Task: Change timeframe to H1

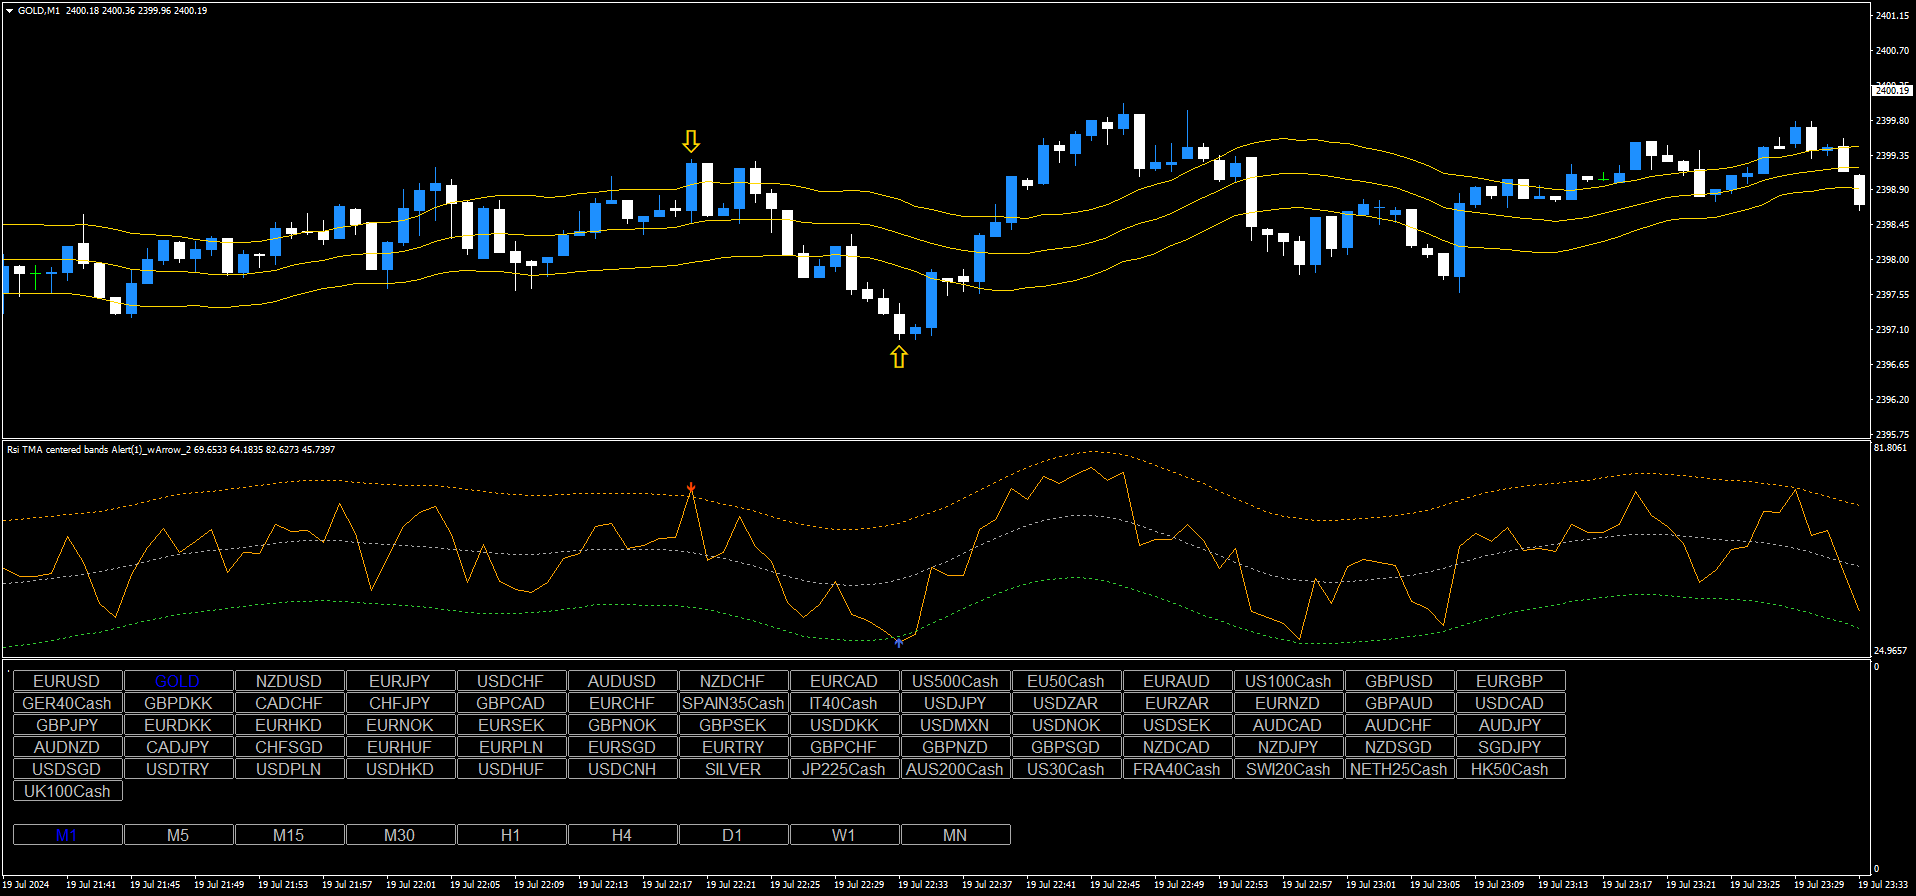Action: coord(511,835)
